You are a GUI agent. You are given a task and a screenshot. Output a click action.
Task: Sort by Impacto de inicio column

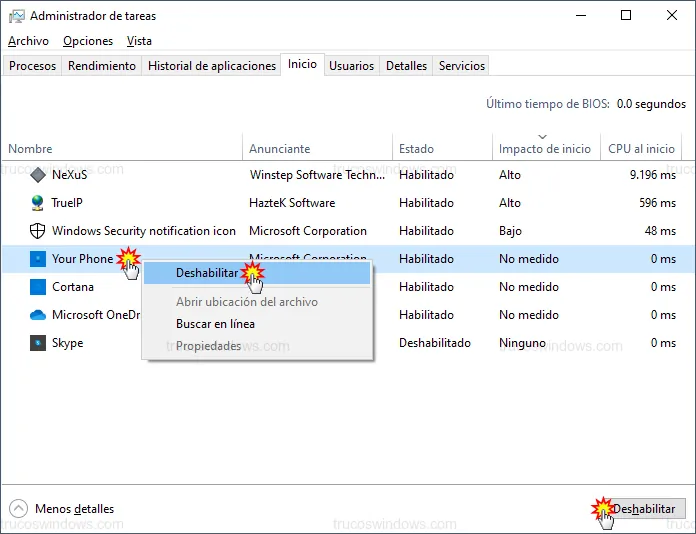[x=544, y=149]
